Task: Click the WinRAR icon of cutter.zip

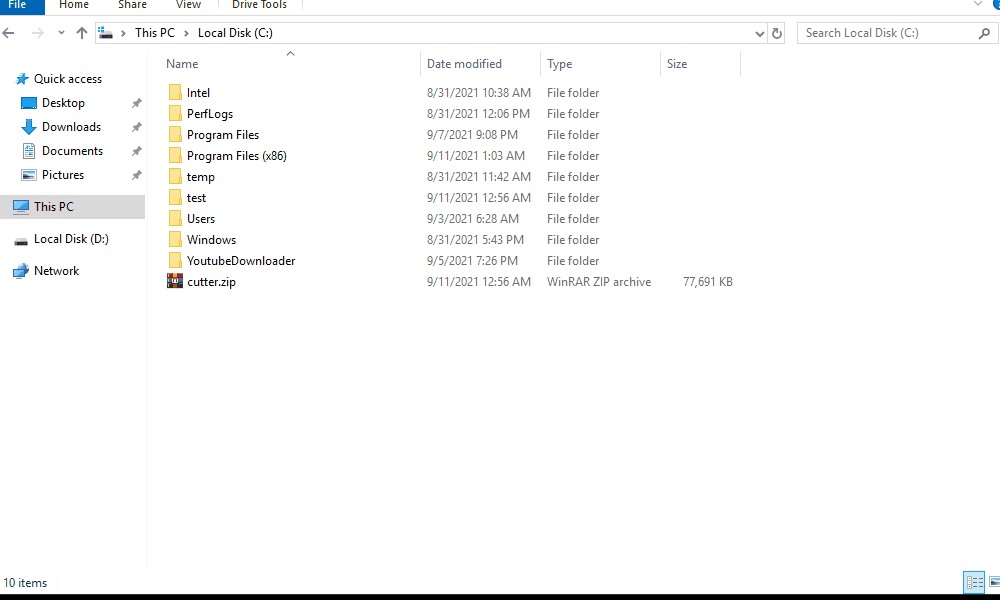Action: [175, 281]
